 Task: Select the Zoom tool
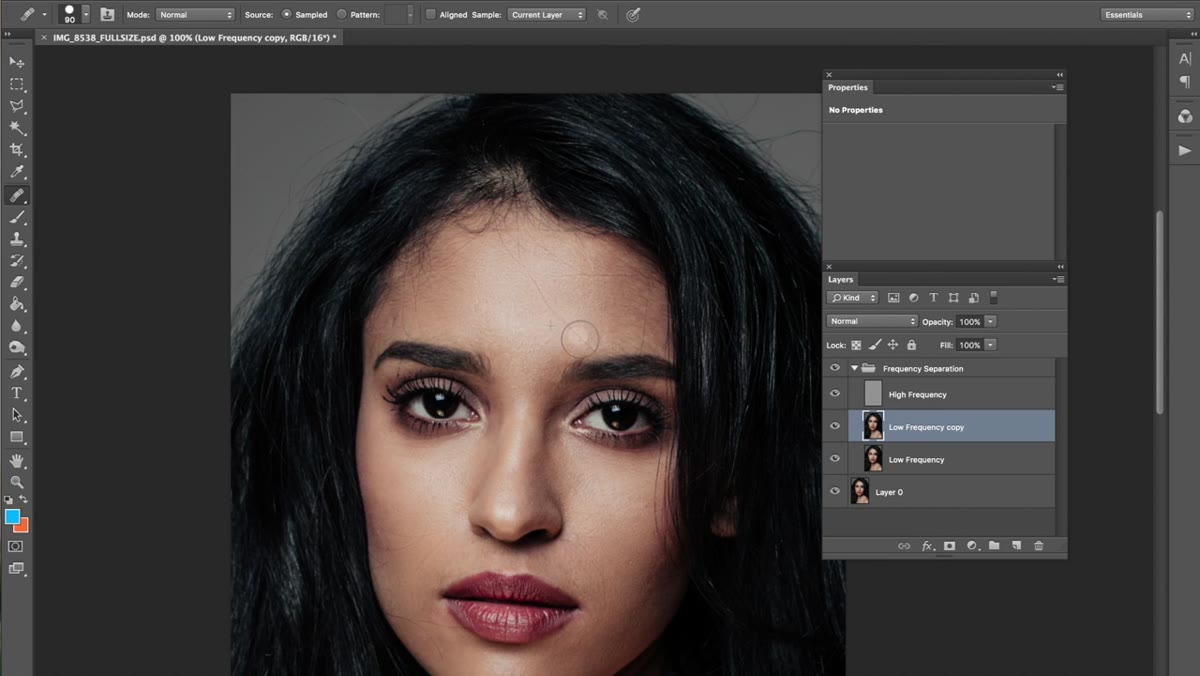pos(17,482)
